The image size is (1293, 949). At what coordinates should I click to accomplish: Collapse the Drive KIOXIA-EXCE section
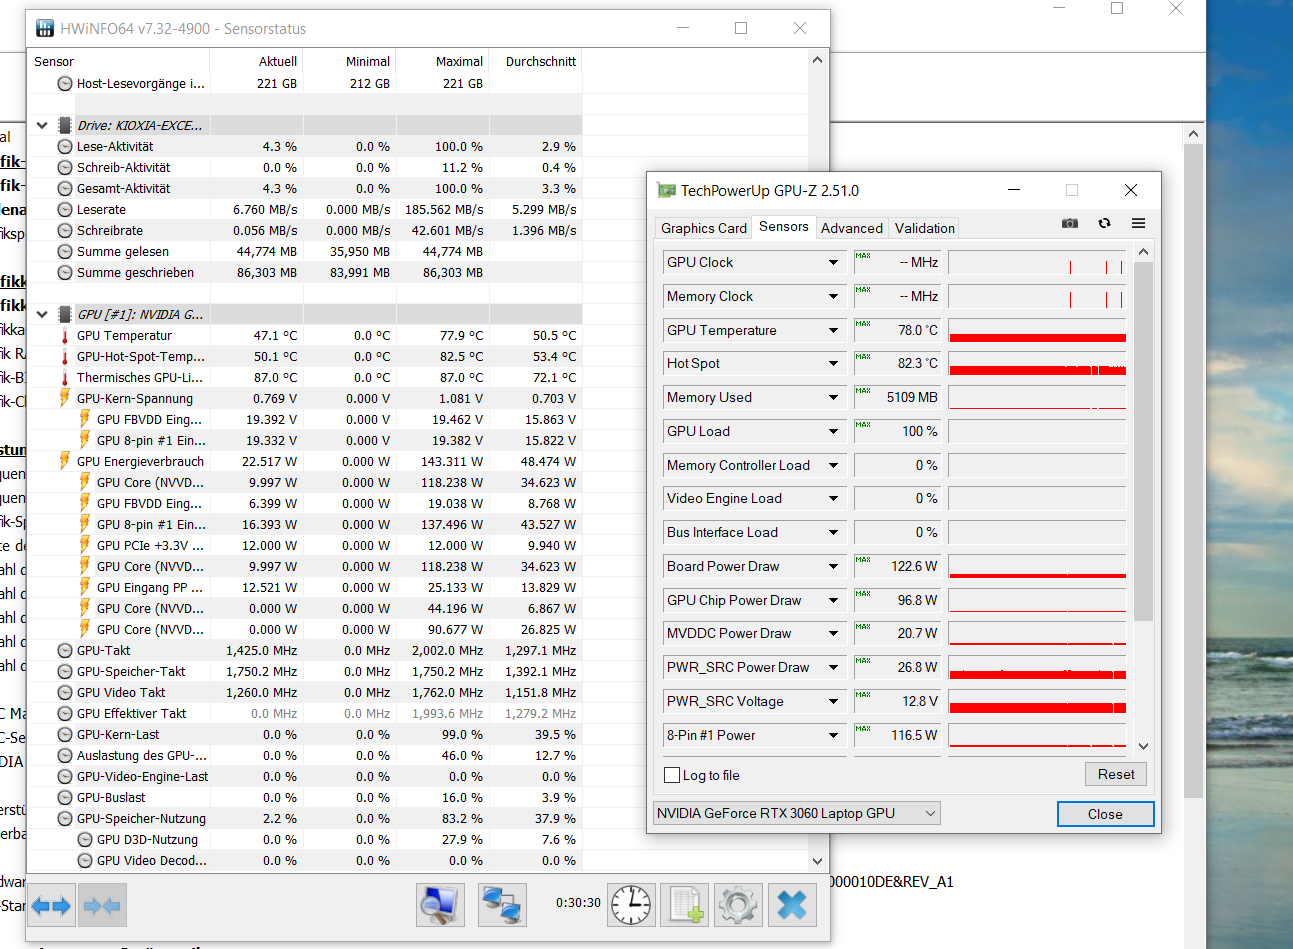point(42,126)
